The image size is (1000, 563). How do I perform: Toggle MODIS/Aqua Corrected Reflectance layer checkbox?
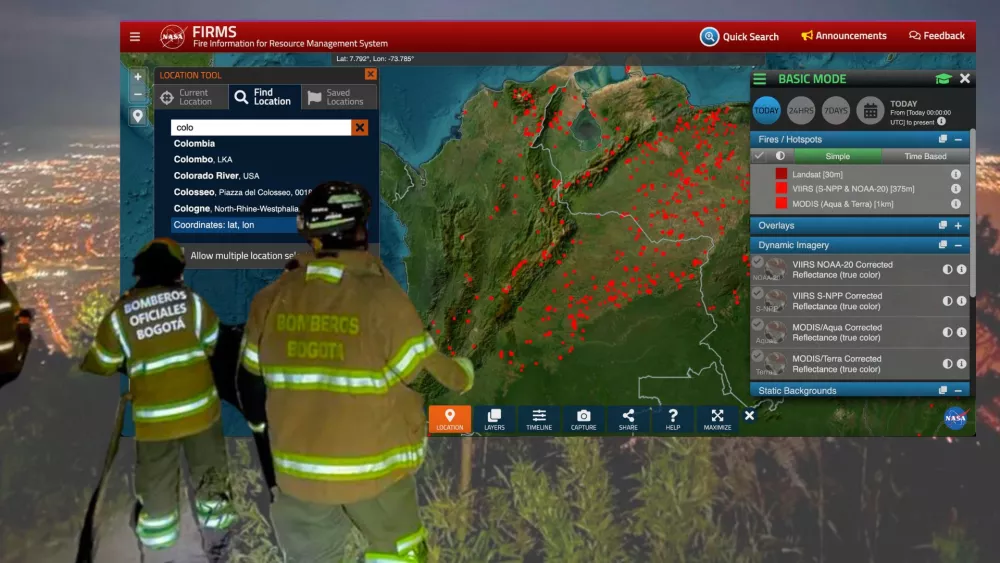pyautogui.click(x=758, y=325)
